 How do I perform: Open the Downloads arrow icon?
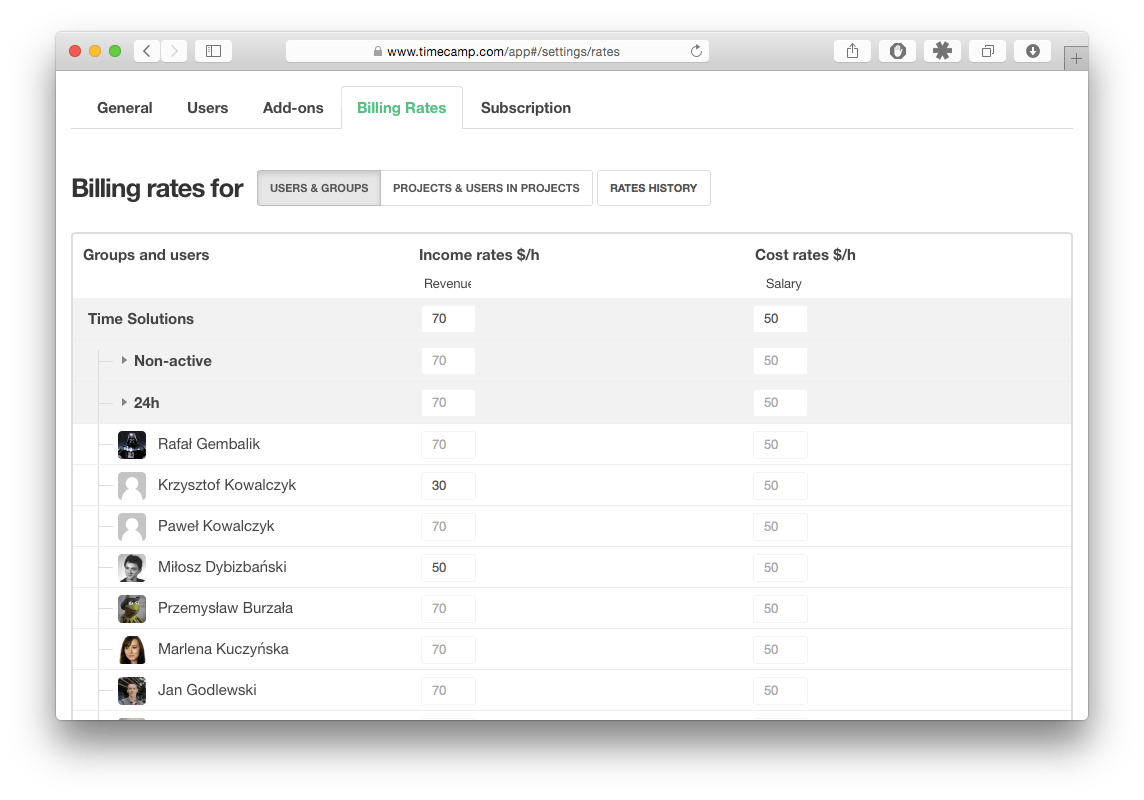click(1032, 51)
